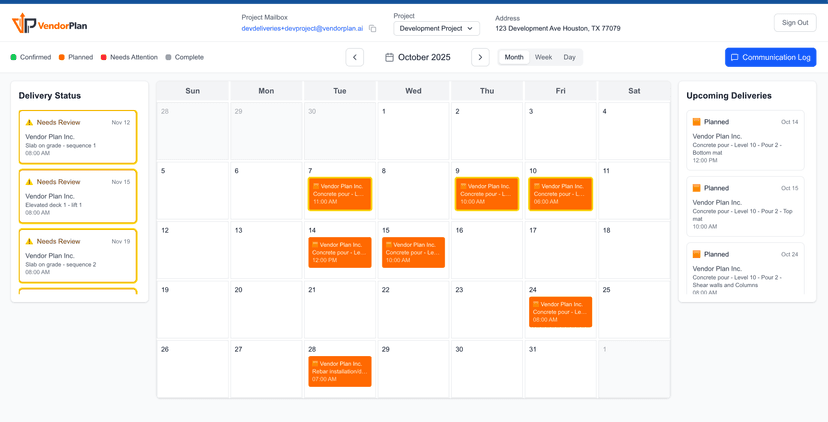Screen dimensions: 828x422
Task: Click the warning icon on the Nov 15 card
Action: 29,182
